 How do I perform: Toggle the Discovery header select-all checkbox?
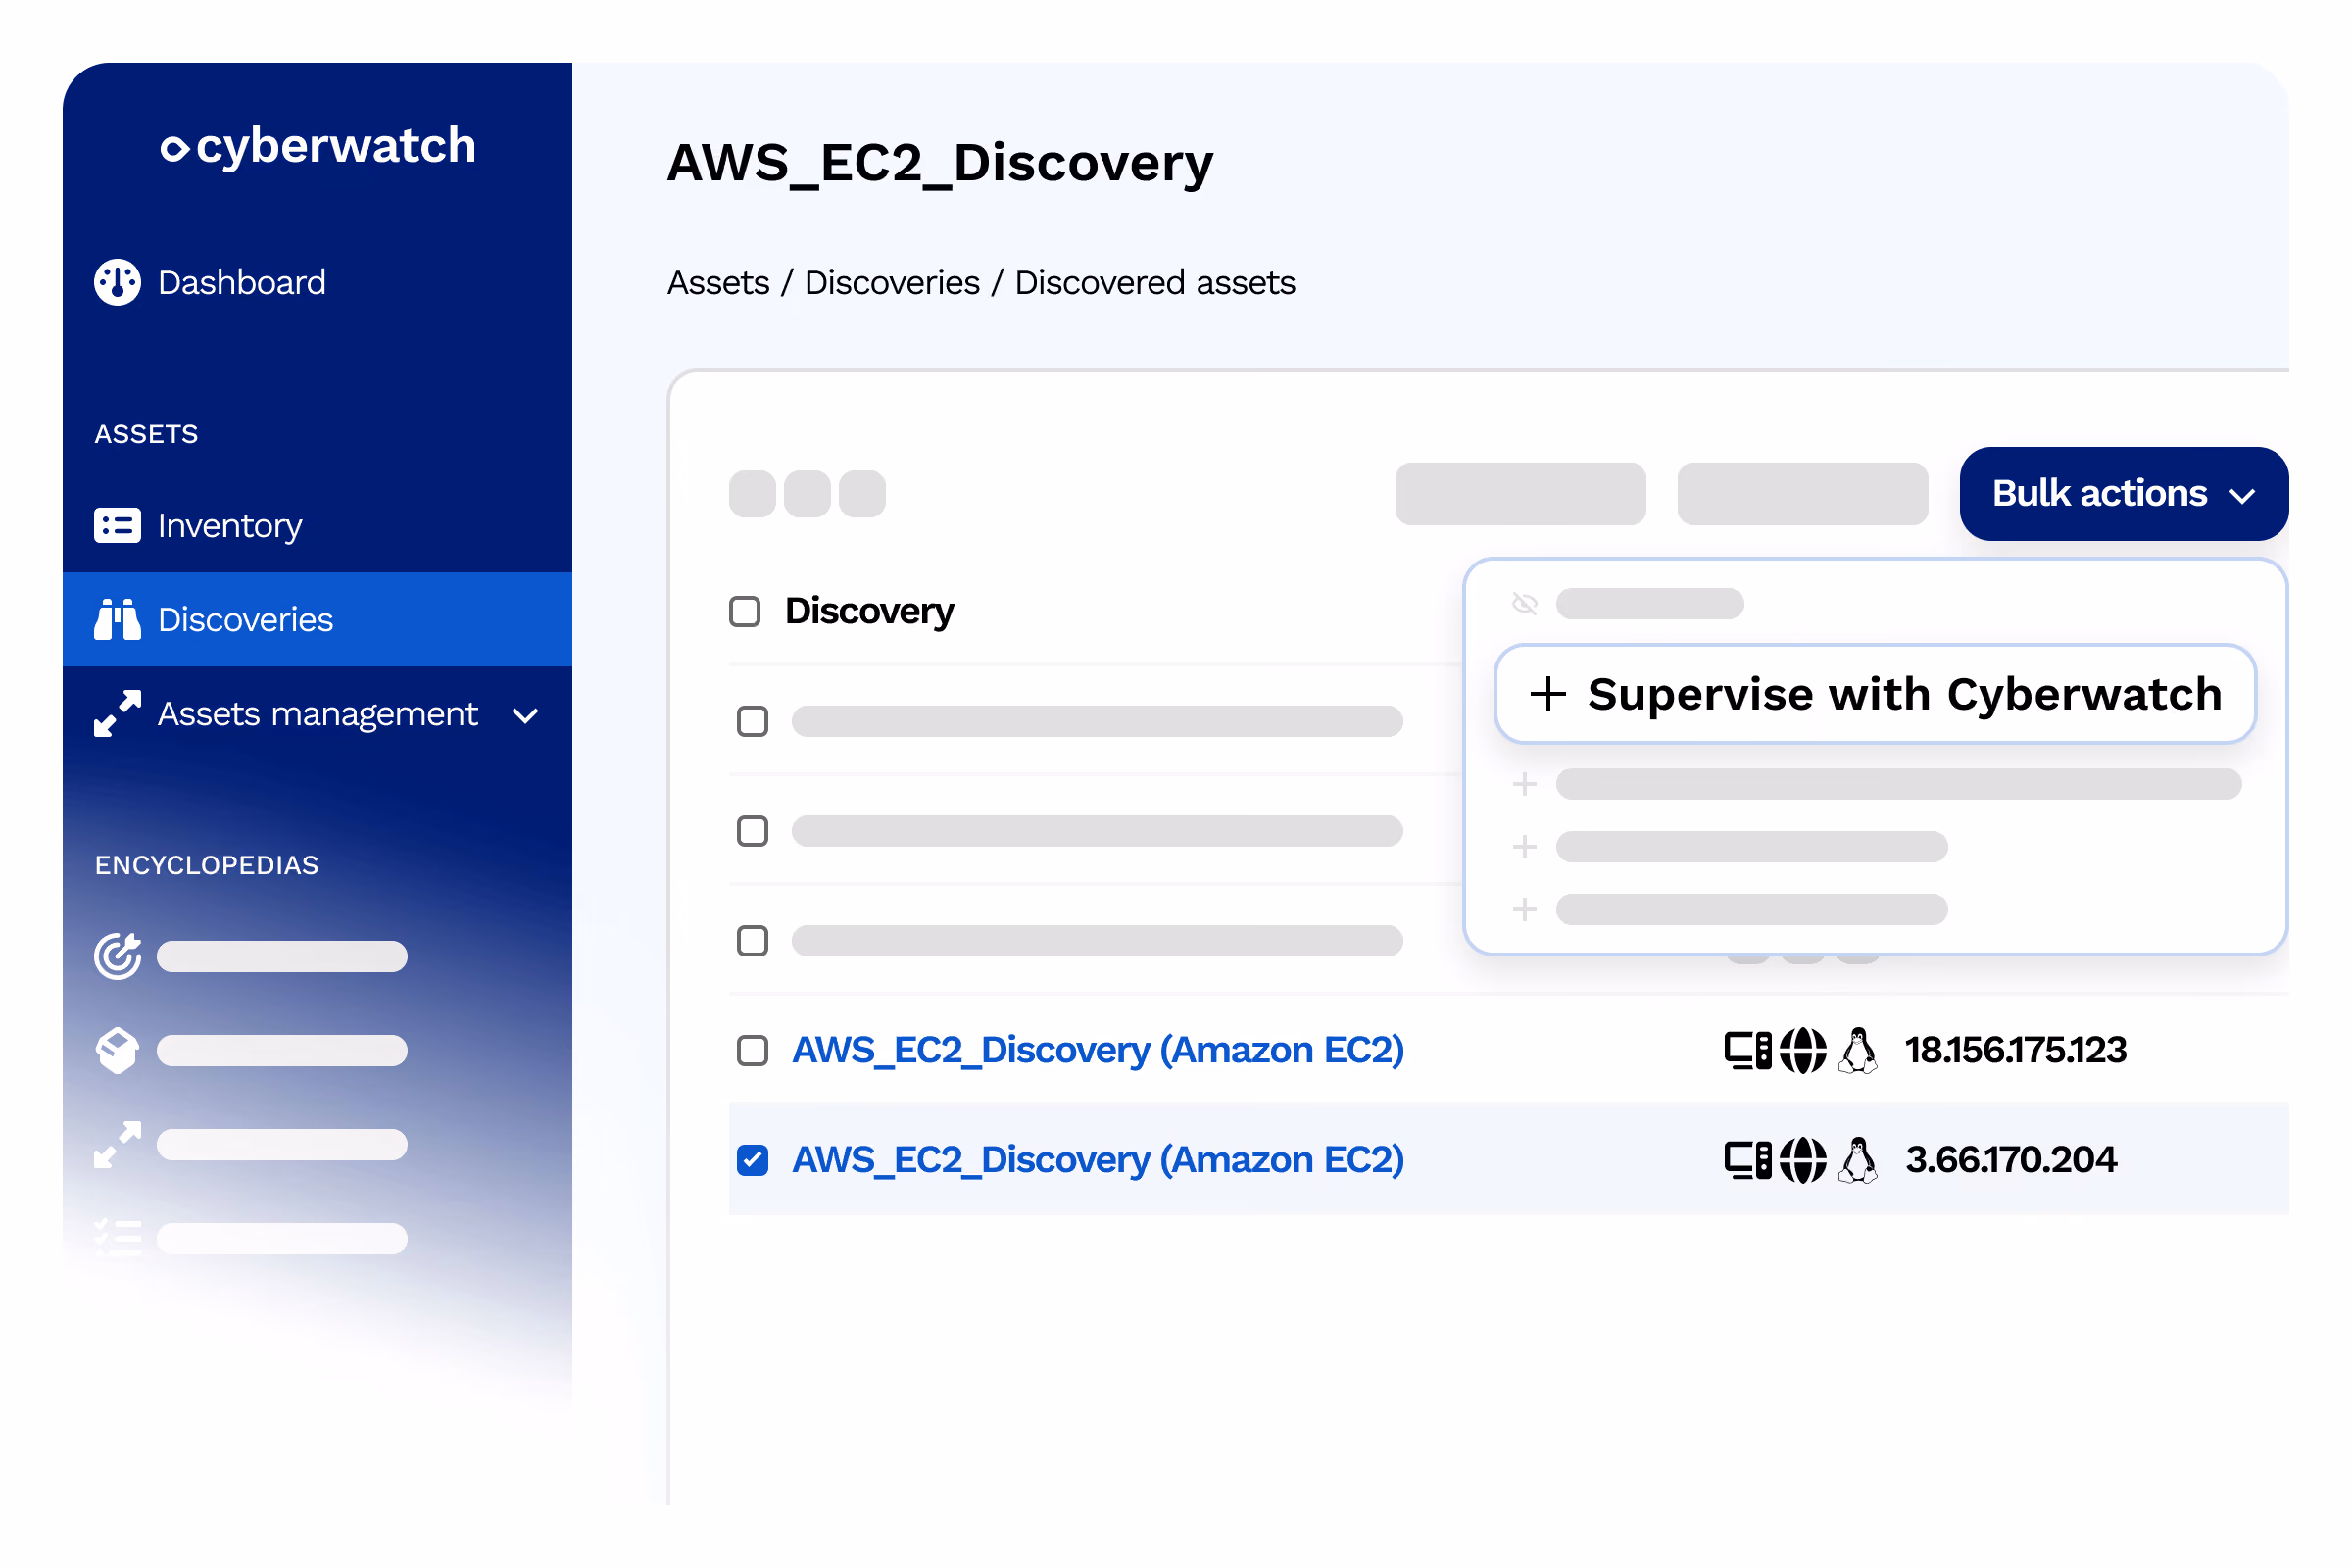(x=745, y=611)
